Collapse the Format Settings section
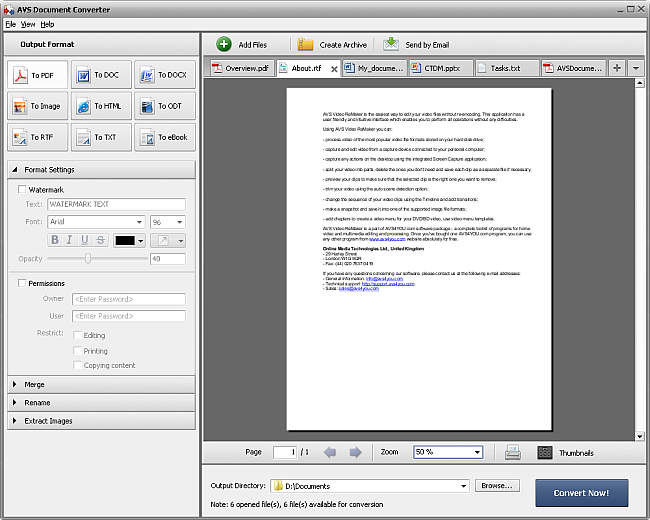This screenshot has height=520, width=650. tap(102, 170)
